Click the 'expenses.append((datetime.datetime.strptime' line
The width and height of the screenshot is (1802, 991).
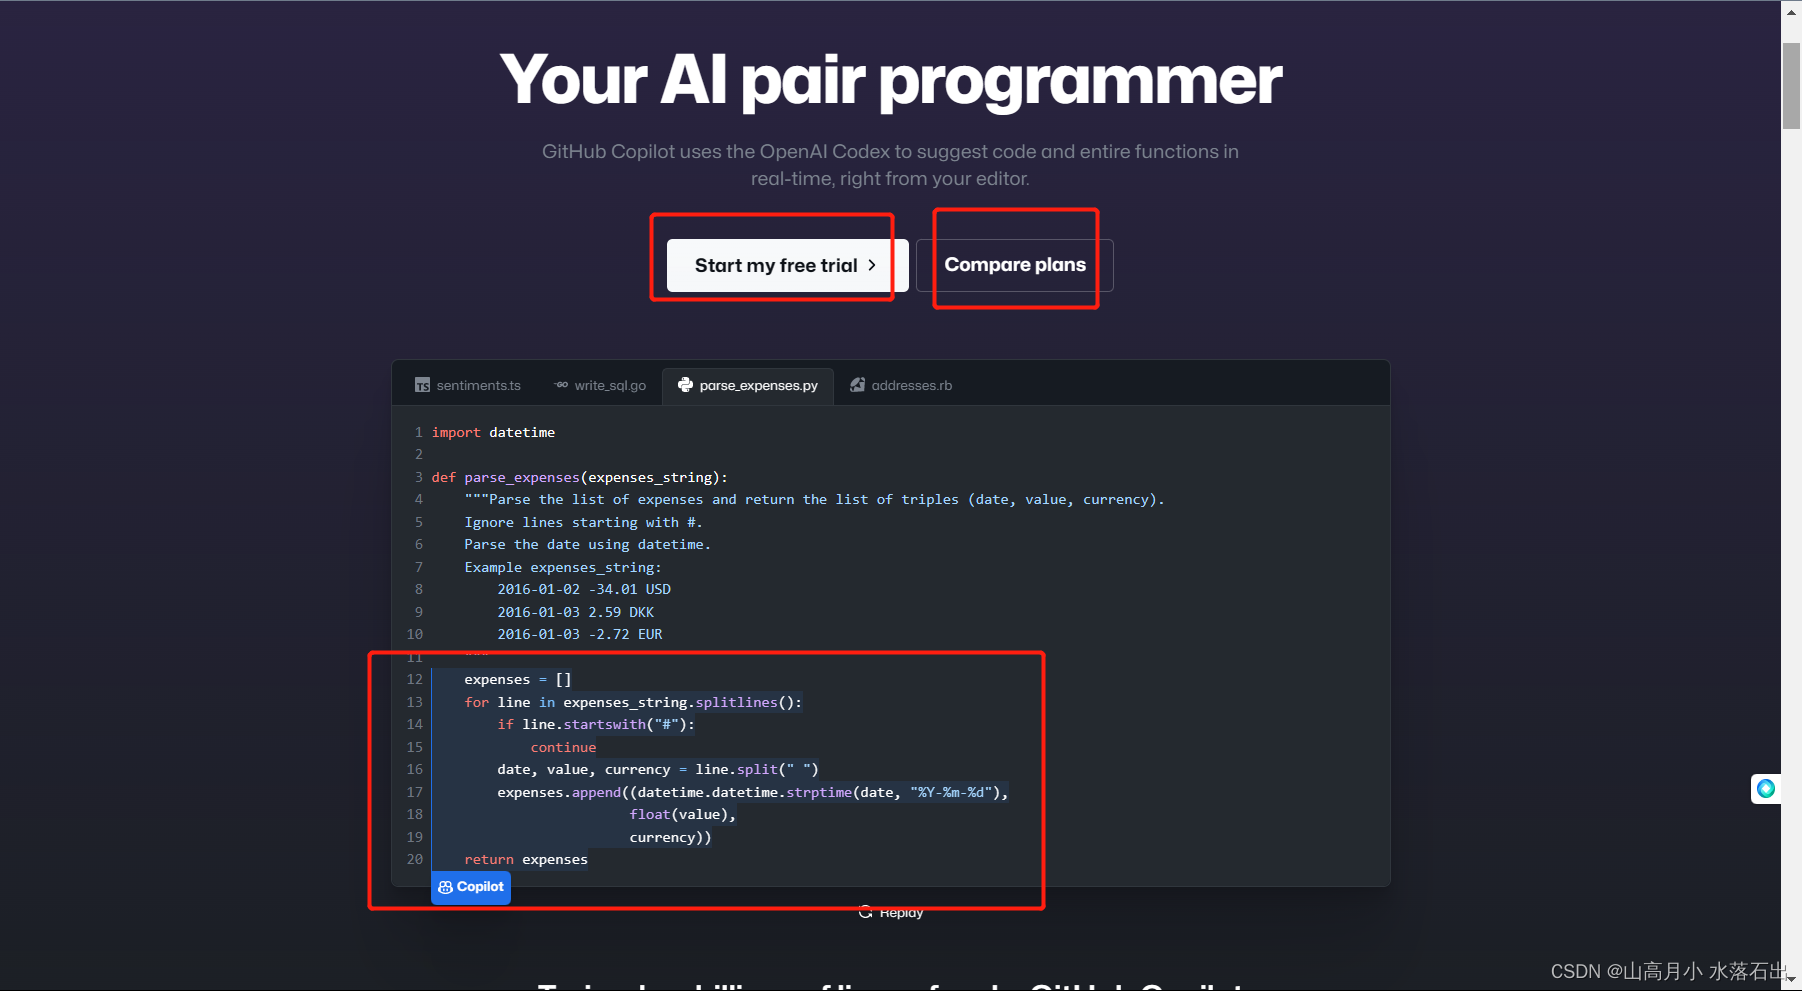[x=753, y=792]
